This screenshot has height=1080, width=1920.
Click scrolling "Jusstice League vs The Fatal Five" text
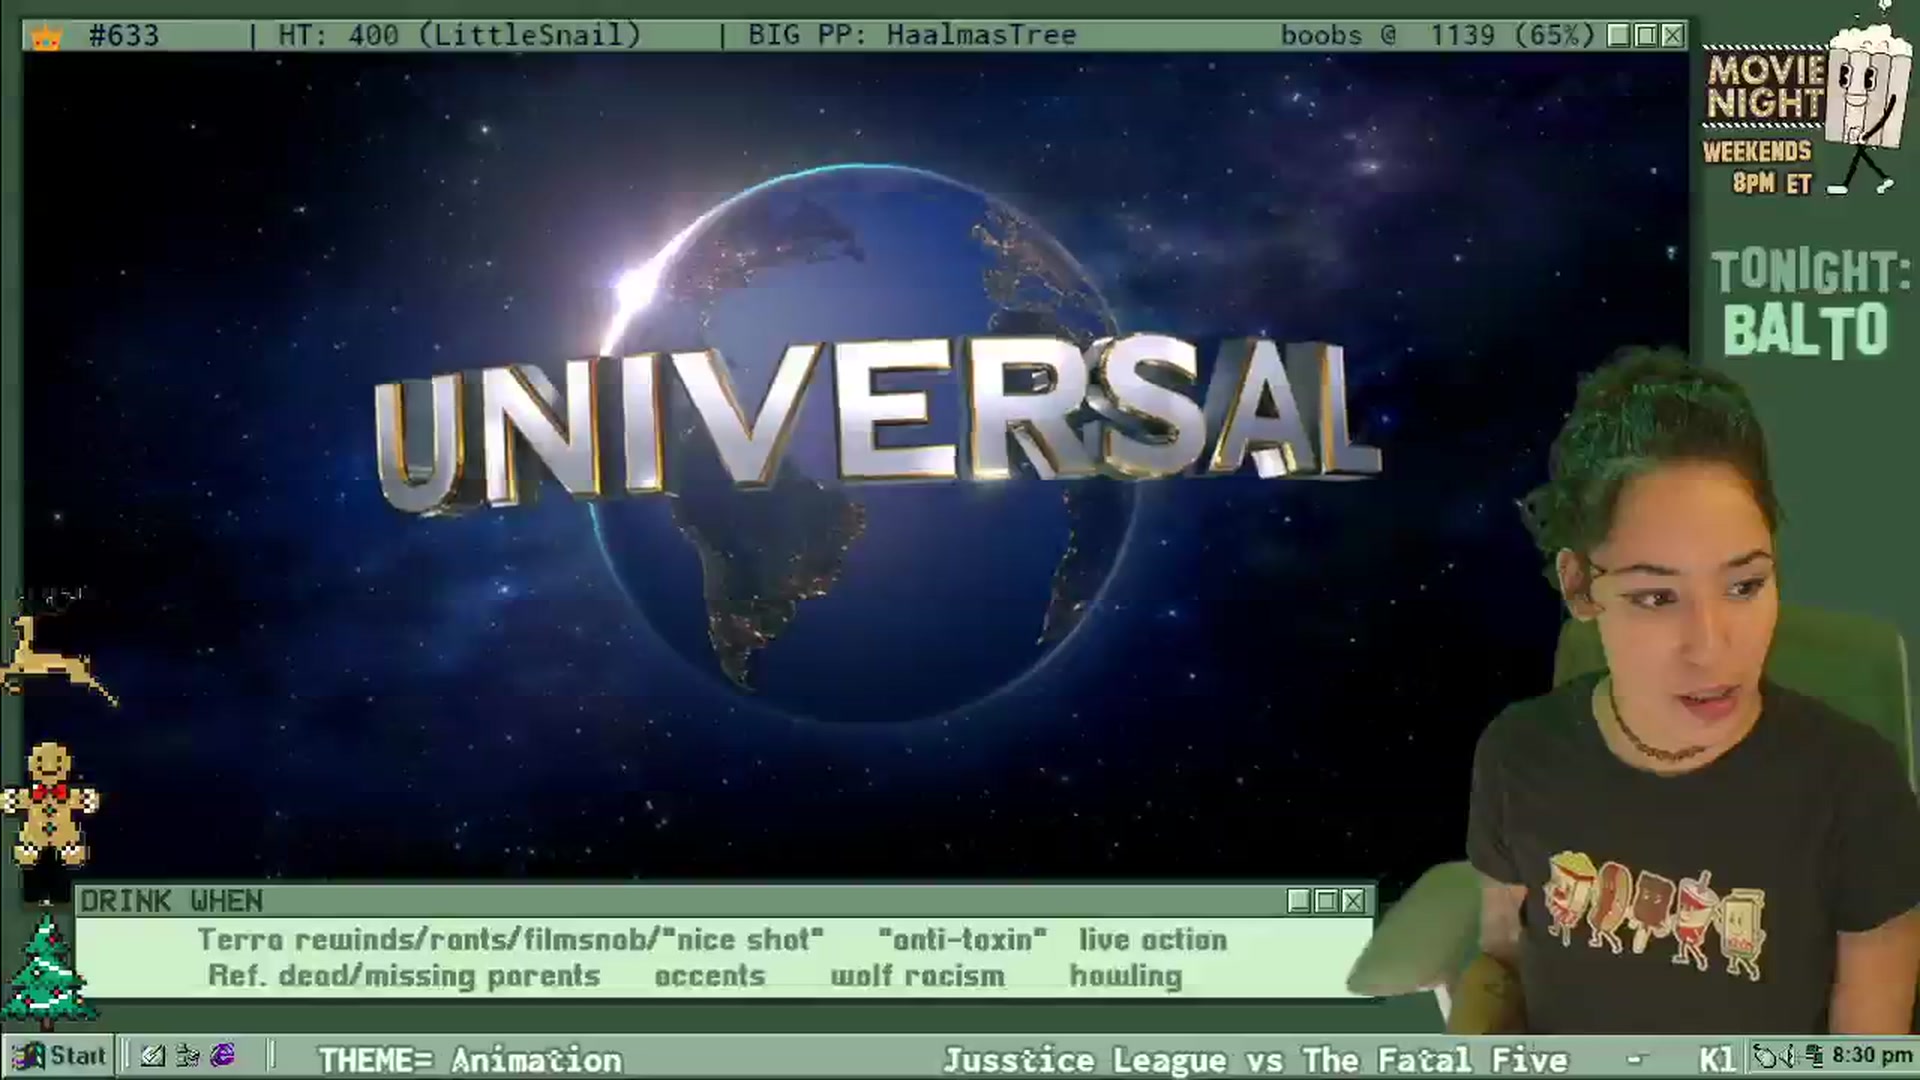coord(1255,1059)
